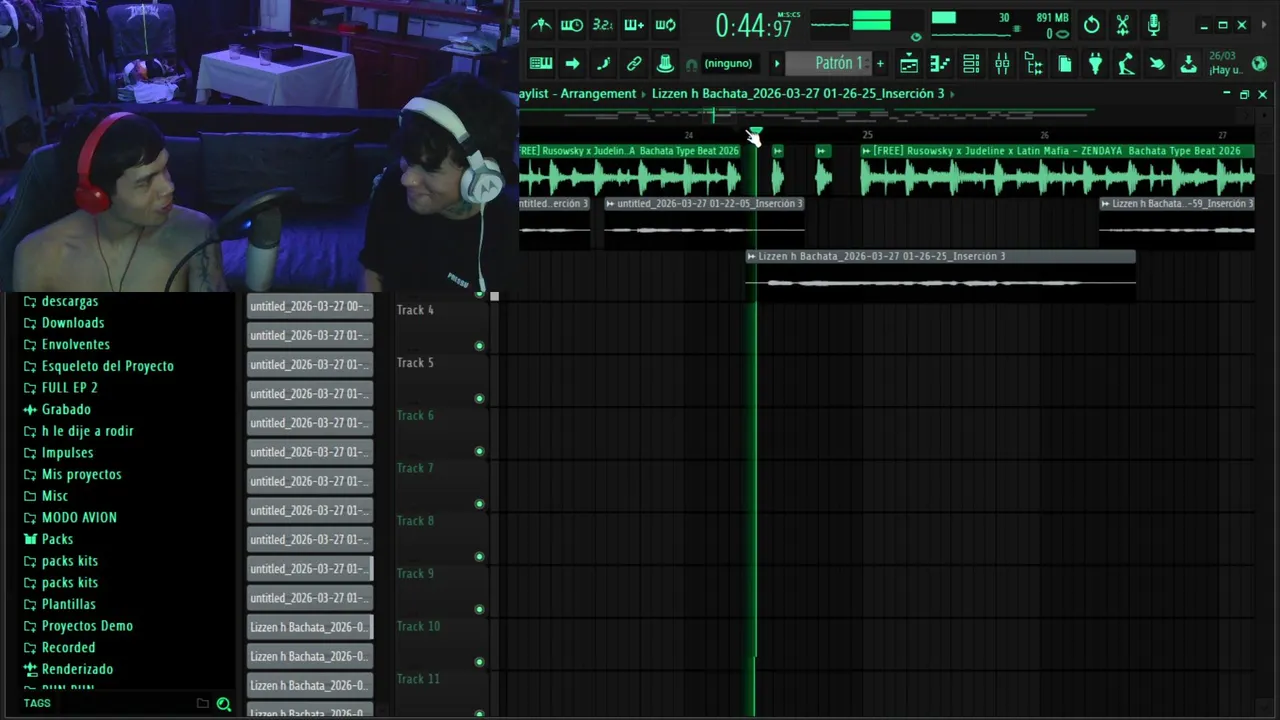Add new pattern with plus button
Screen dimensions: 1280x720
(x=880, y=64)
